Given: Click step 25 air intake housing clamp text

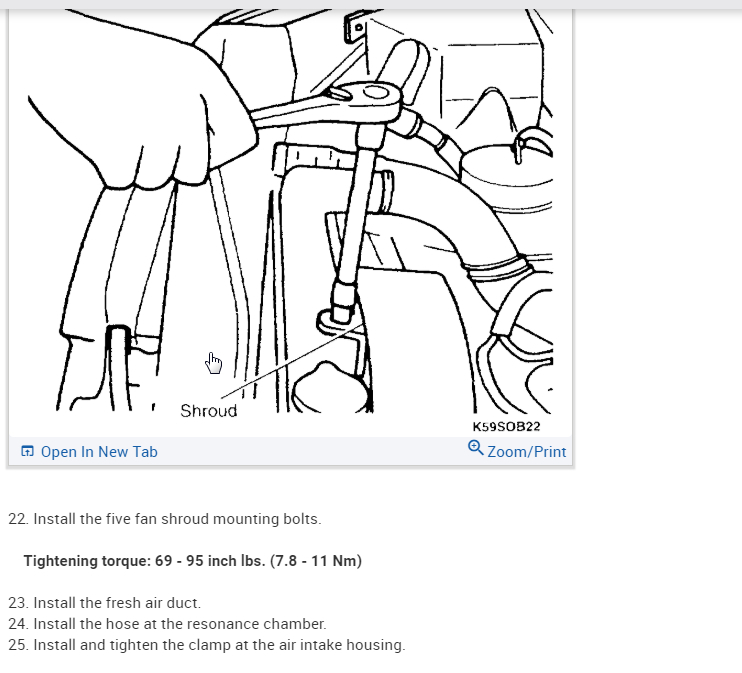Looking at the screenshot, I should pyautogui.click(x=207, y=645).
